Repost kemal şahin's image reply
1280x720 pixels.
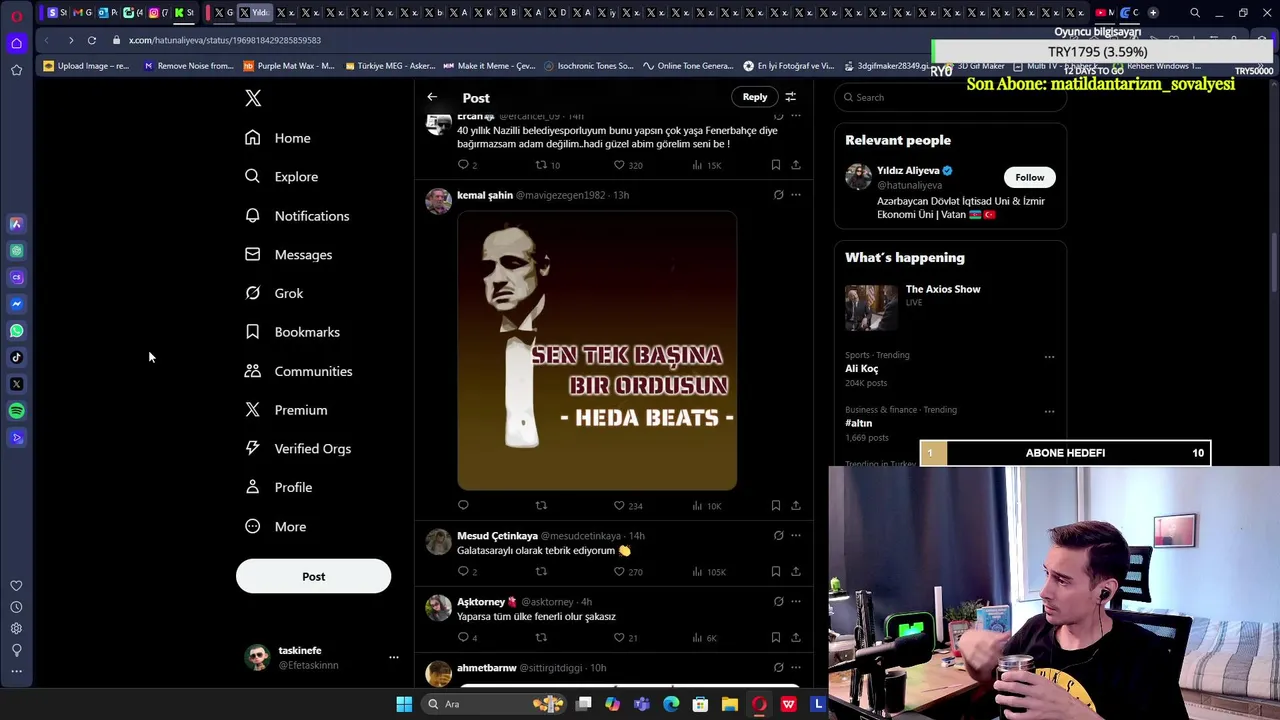[x=541, y=506]
